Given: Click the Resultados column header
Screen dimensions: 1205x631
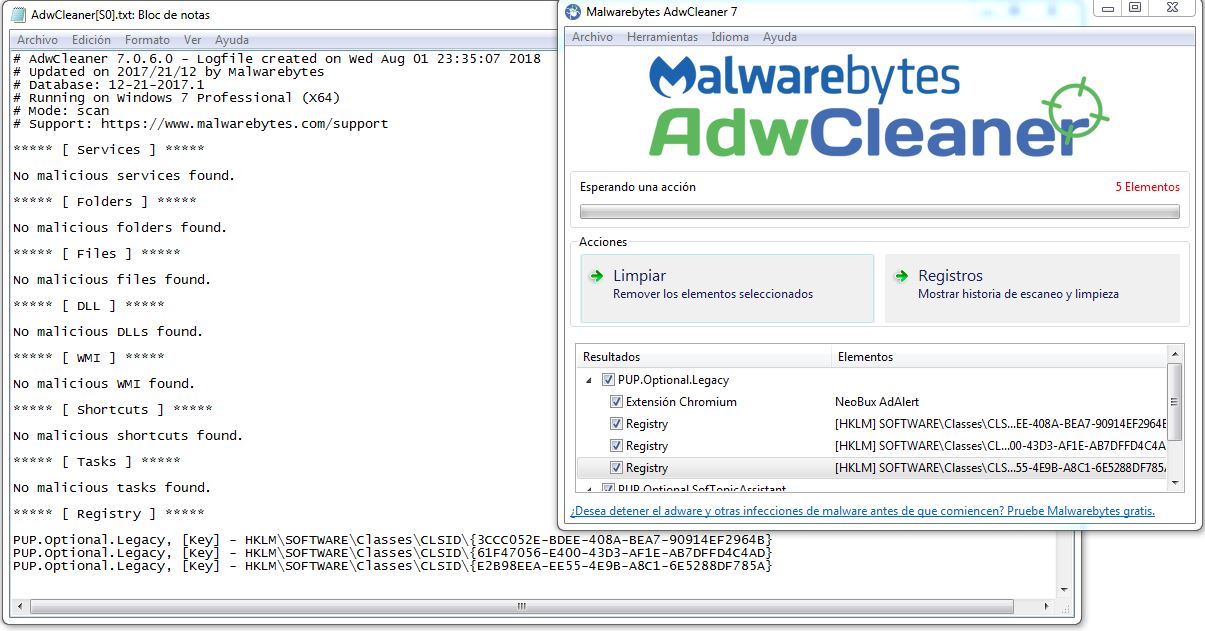Looking at the screenshot, I should click(x=703, y=356).
